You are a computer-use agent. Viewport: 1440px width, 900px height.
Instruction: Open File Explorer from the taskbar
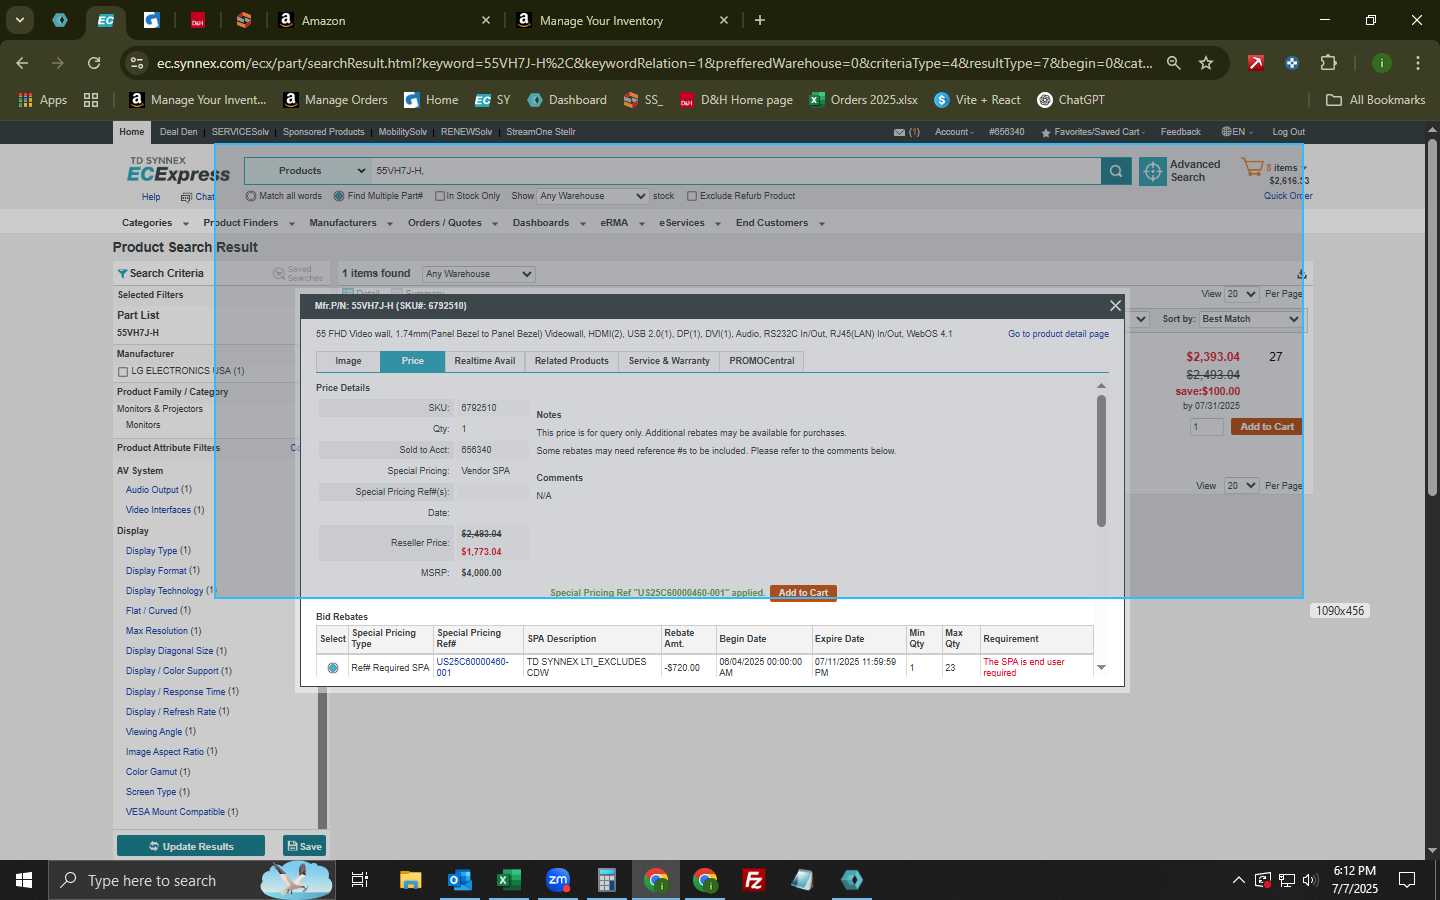tap(410, 880)
